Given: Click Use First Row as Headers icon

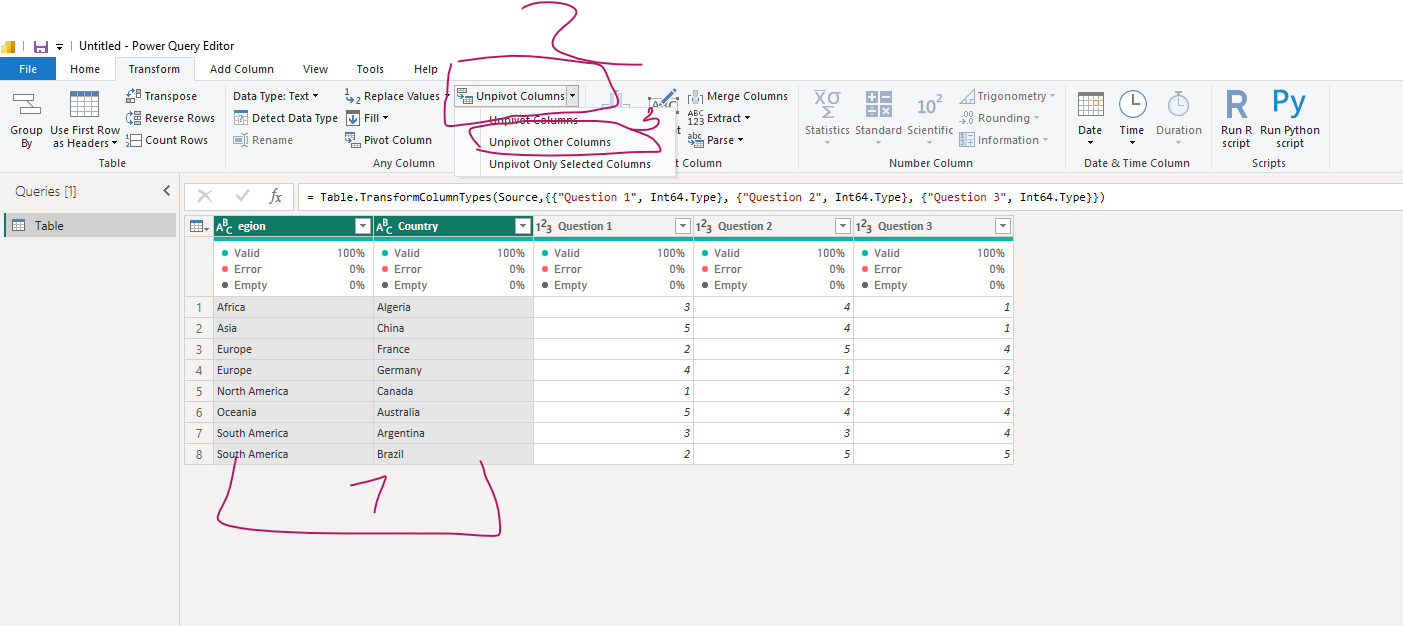Looking at the screenshot, I should [x=85, y=105].
